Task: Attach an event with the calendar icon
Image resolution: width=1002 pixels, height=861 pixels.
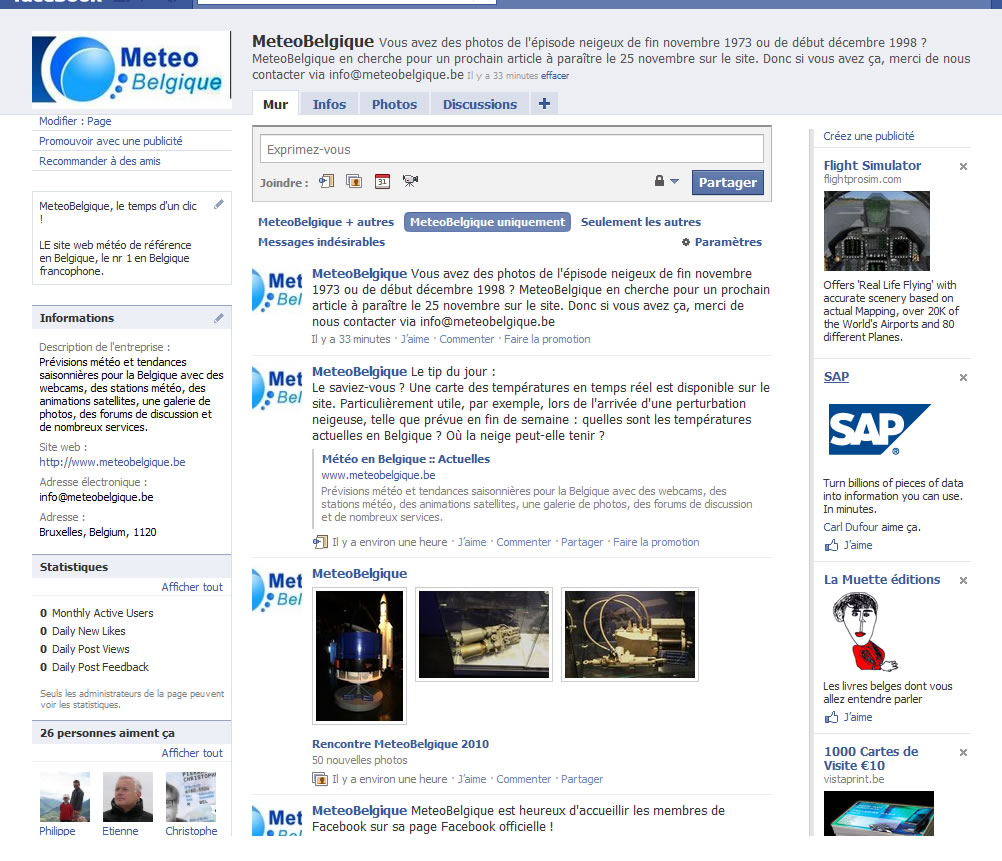Action: pyautogui.click(x=382, y=182)
